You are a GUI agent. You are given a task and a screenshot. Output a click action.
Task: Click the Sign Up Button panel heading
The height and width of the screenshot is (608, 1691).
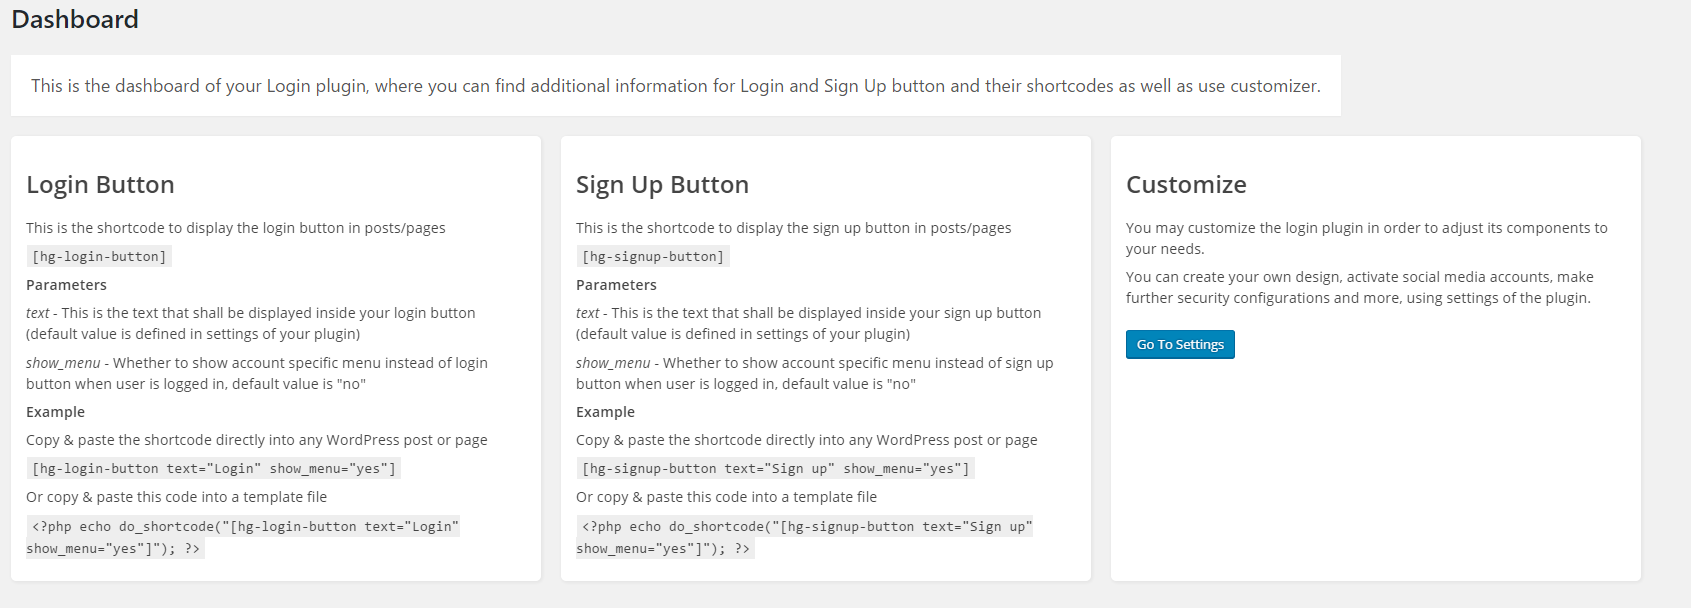pyautogui.click(x=662, y=184)
